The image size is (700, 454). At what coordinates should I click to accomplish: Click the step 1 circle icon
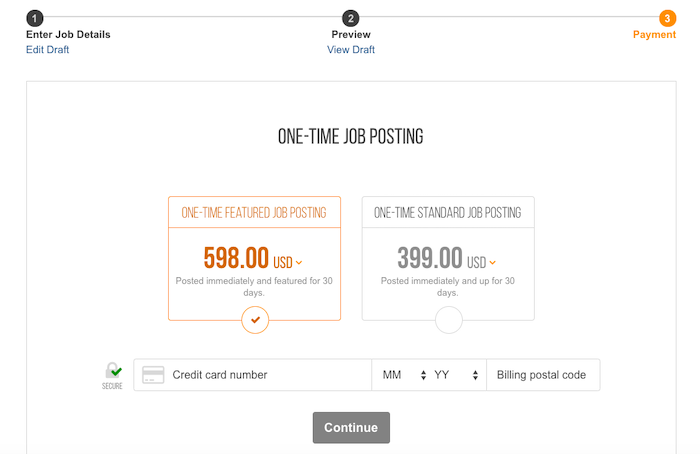(x=35, y=18)
